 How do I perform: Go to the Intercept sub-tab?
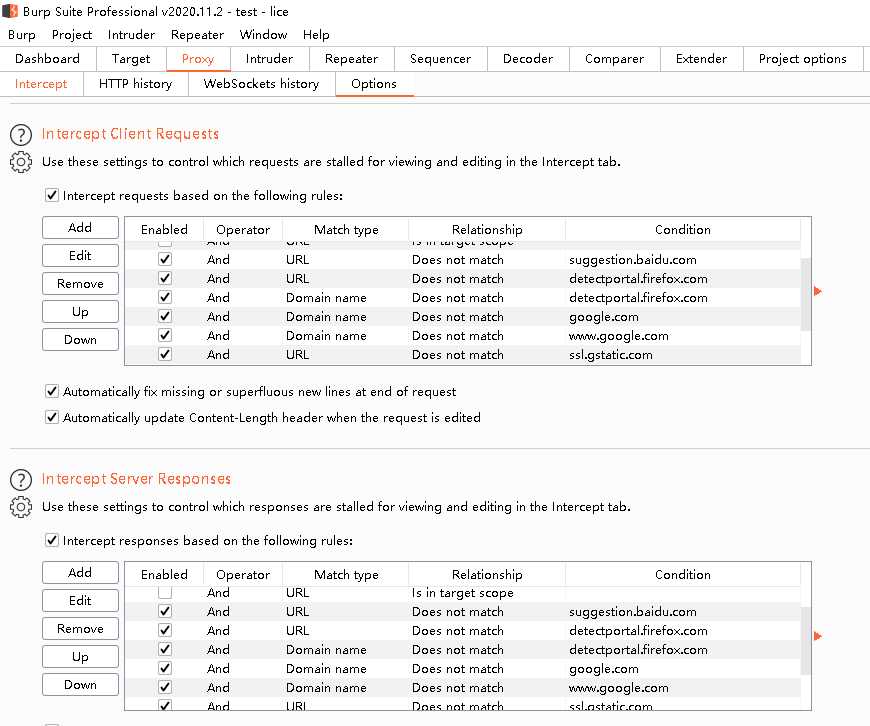[x=41, y=84]
